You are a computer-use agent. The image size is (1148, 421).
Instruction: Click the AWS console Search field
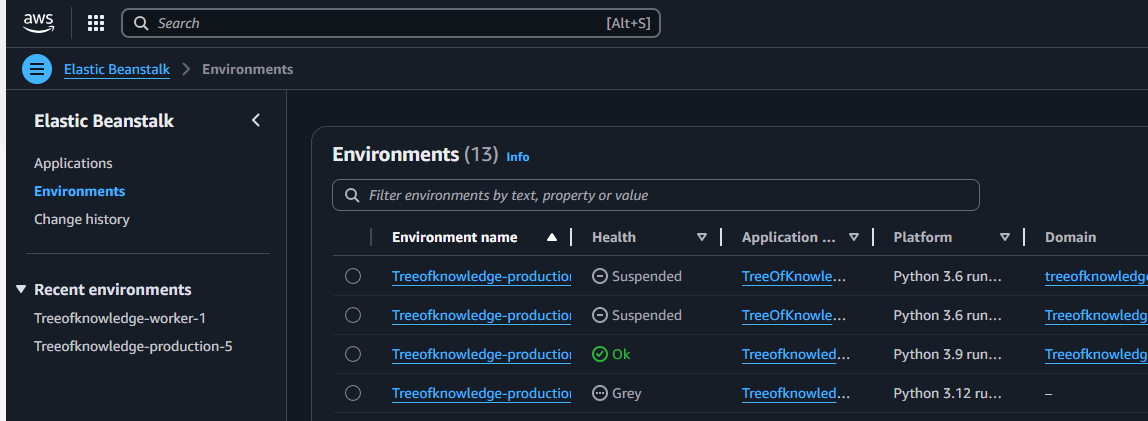coord(391,23)
